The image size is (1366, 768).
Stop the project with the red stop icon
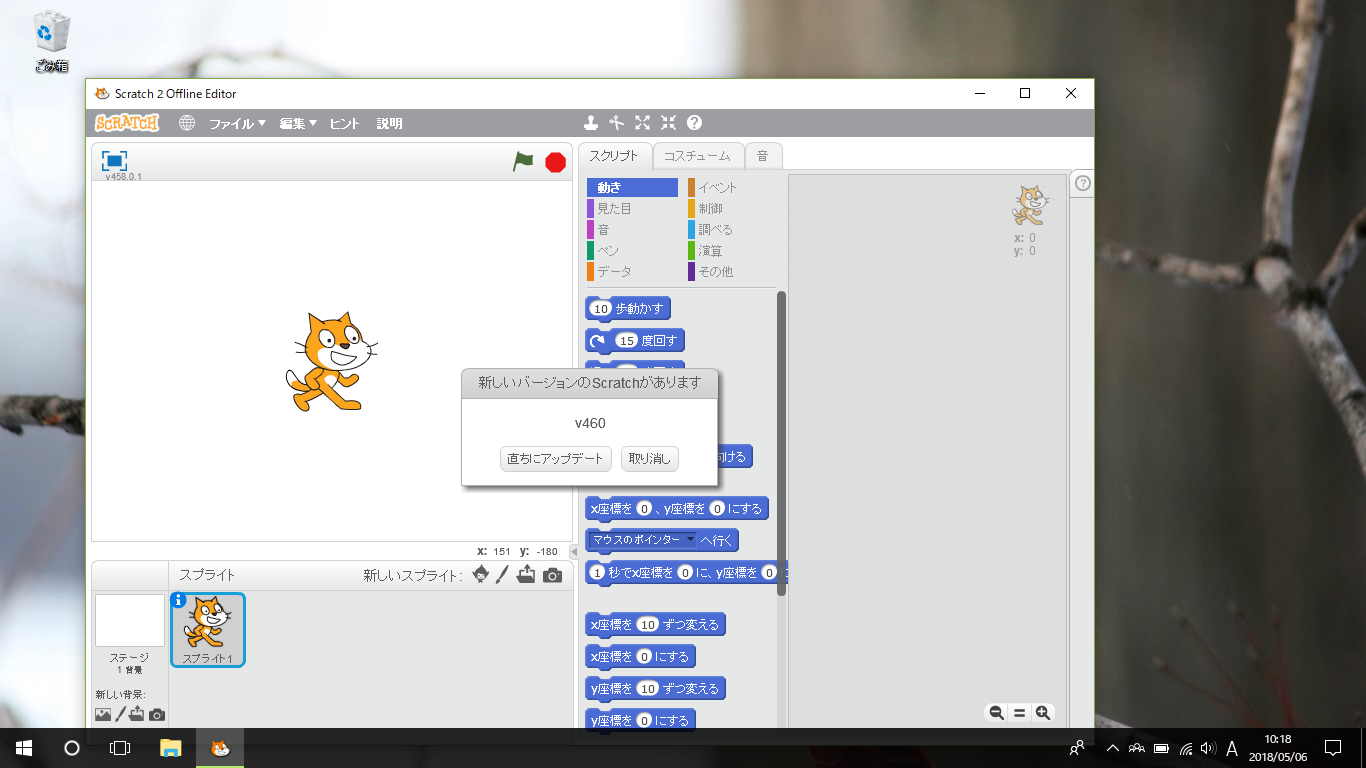pyautogui.click(x=554, y=160)
